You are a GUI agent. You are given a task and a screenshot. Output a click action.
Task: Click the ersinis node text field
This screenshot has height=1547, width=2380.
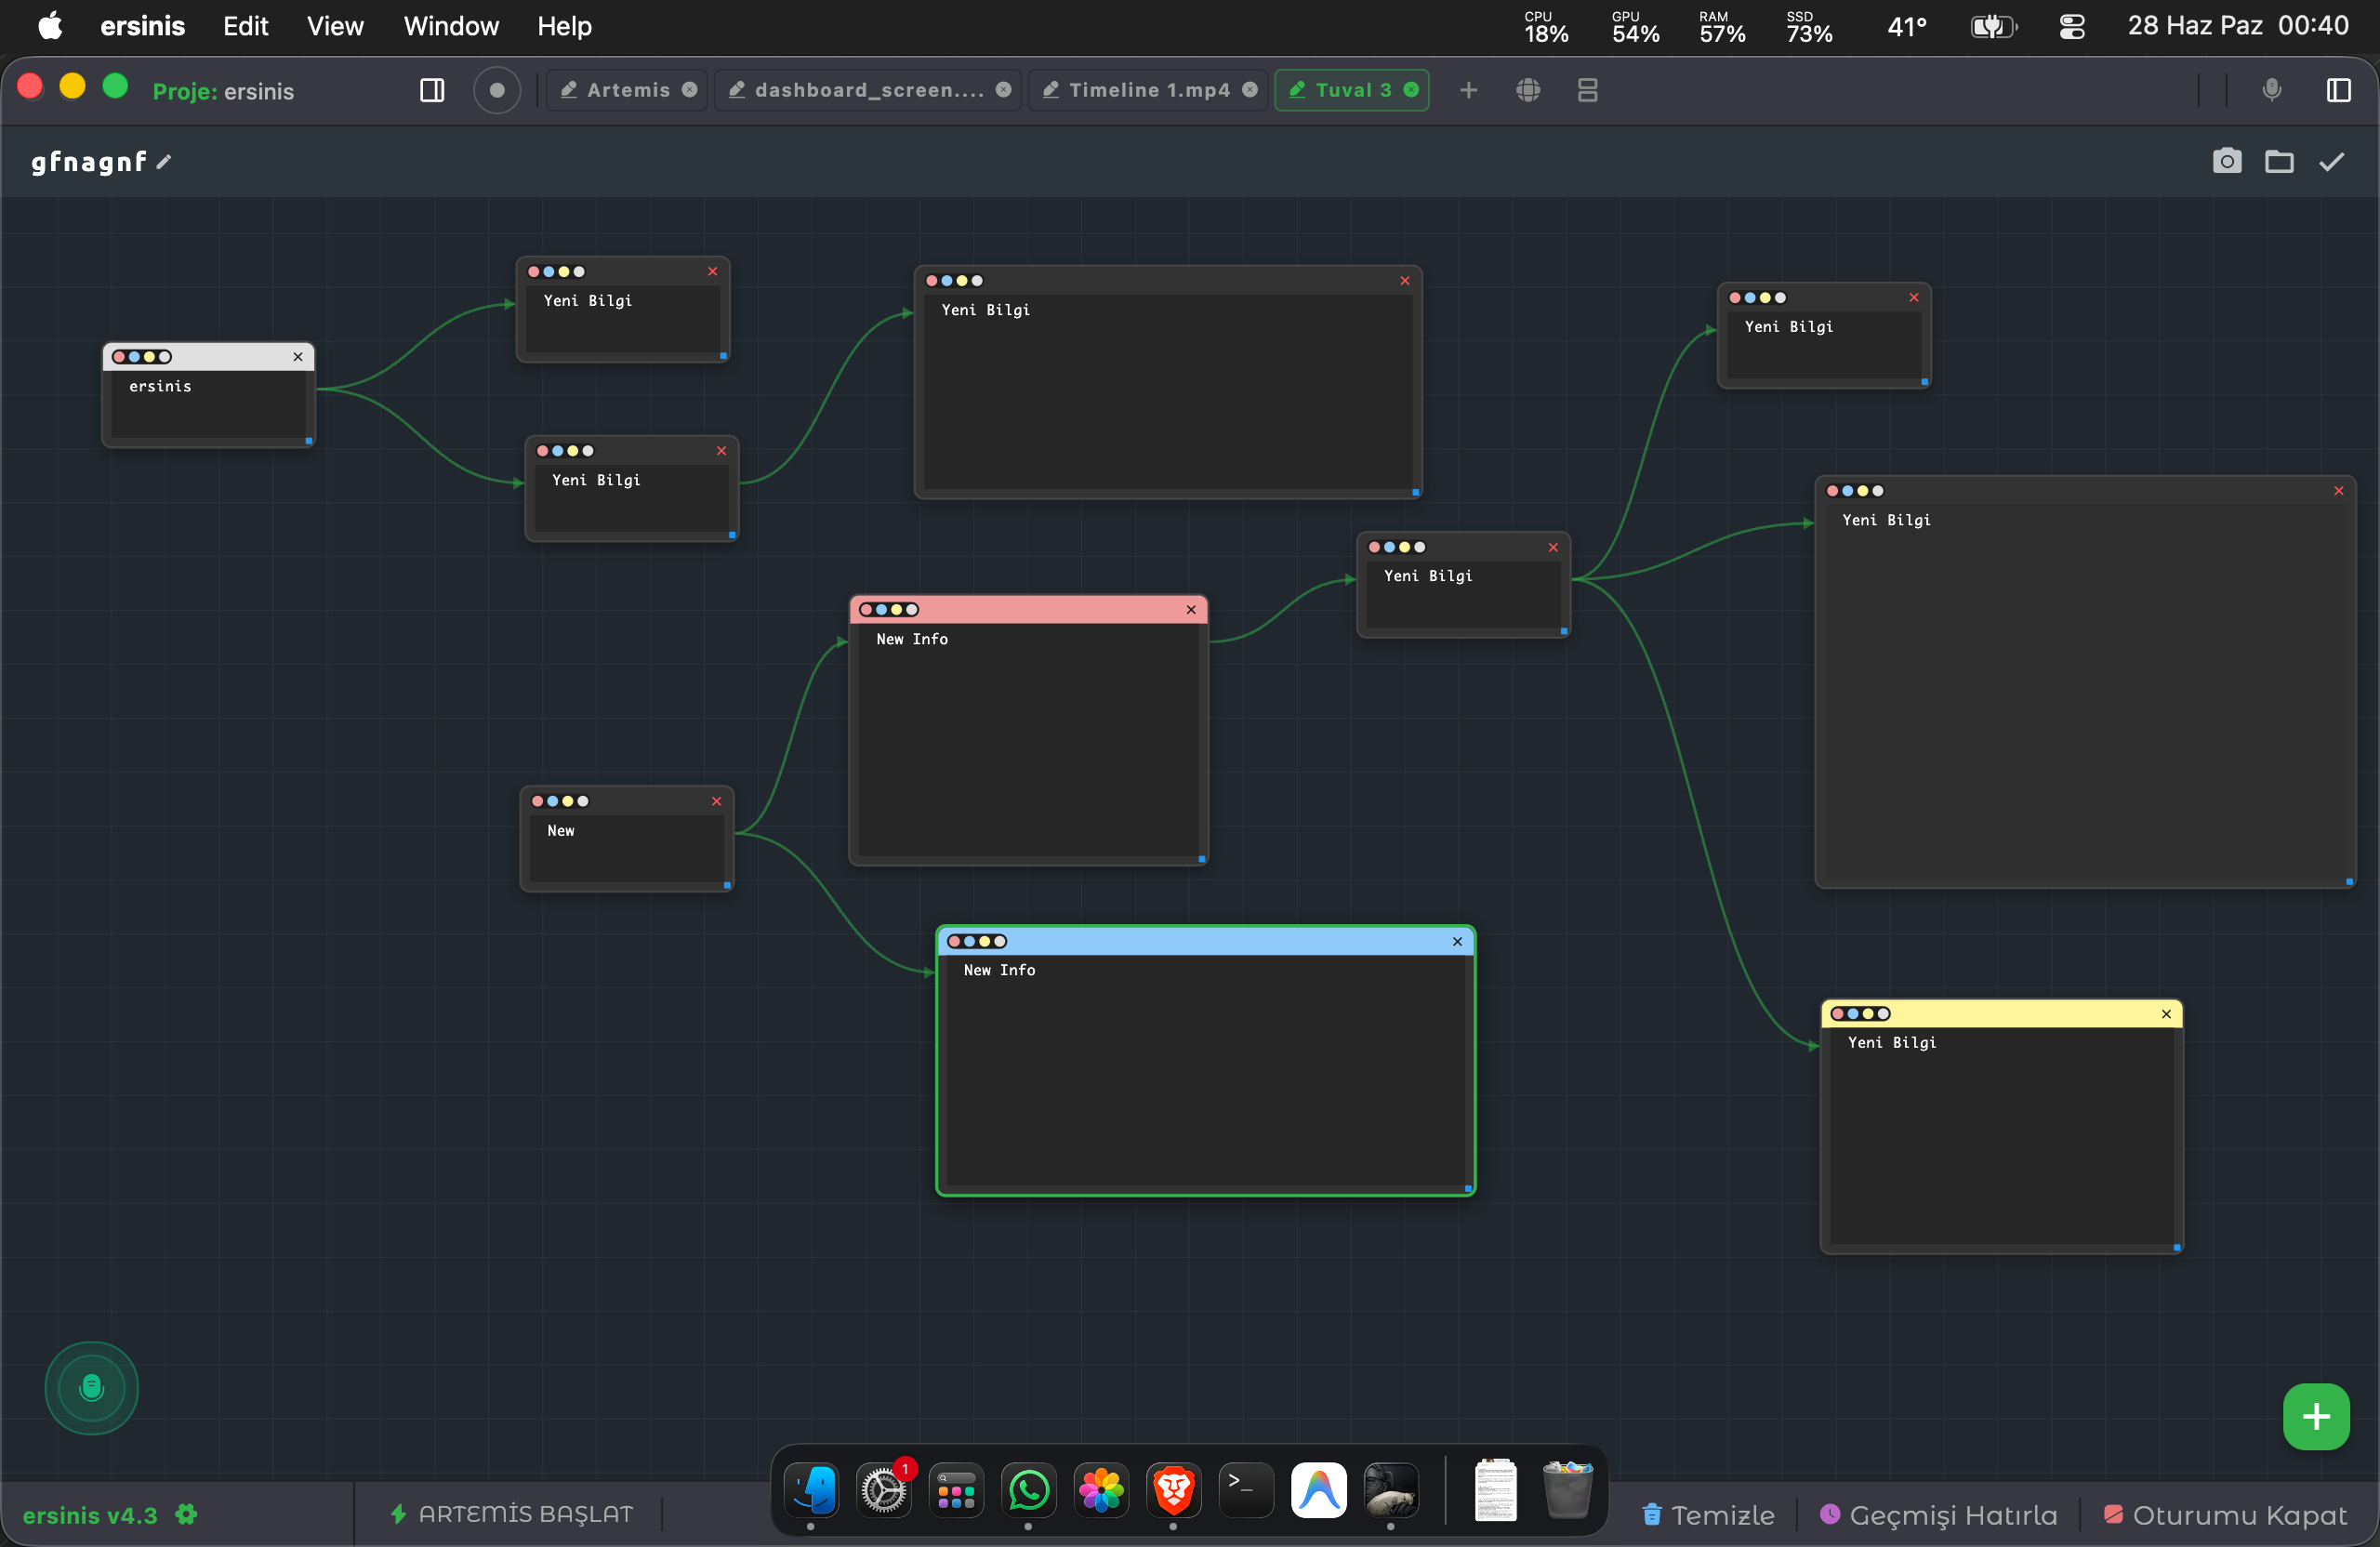[209, 405]
